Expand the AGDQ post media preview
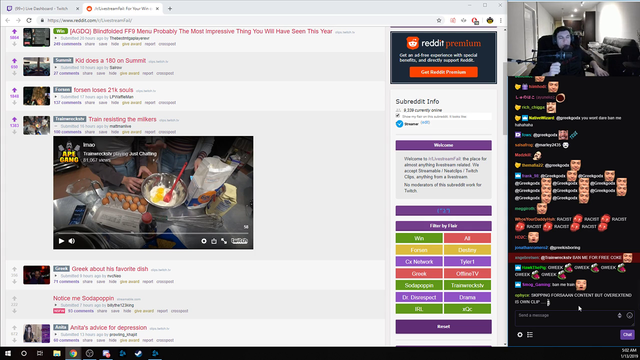This screenshot has height=360, width=640. coord(56,38)
